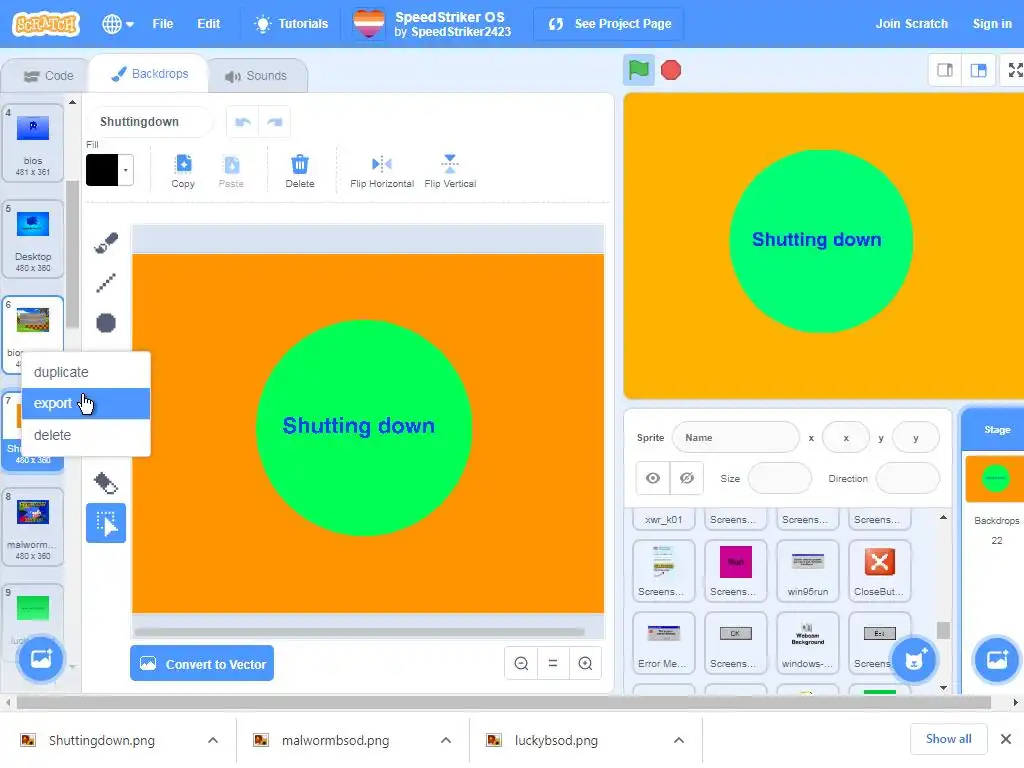Click the sprite x field
The width and height of the screenshot is (1024, 768).
click(x=846, y=438)
